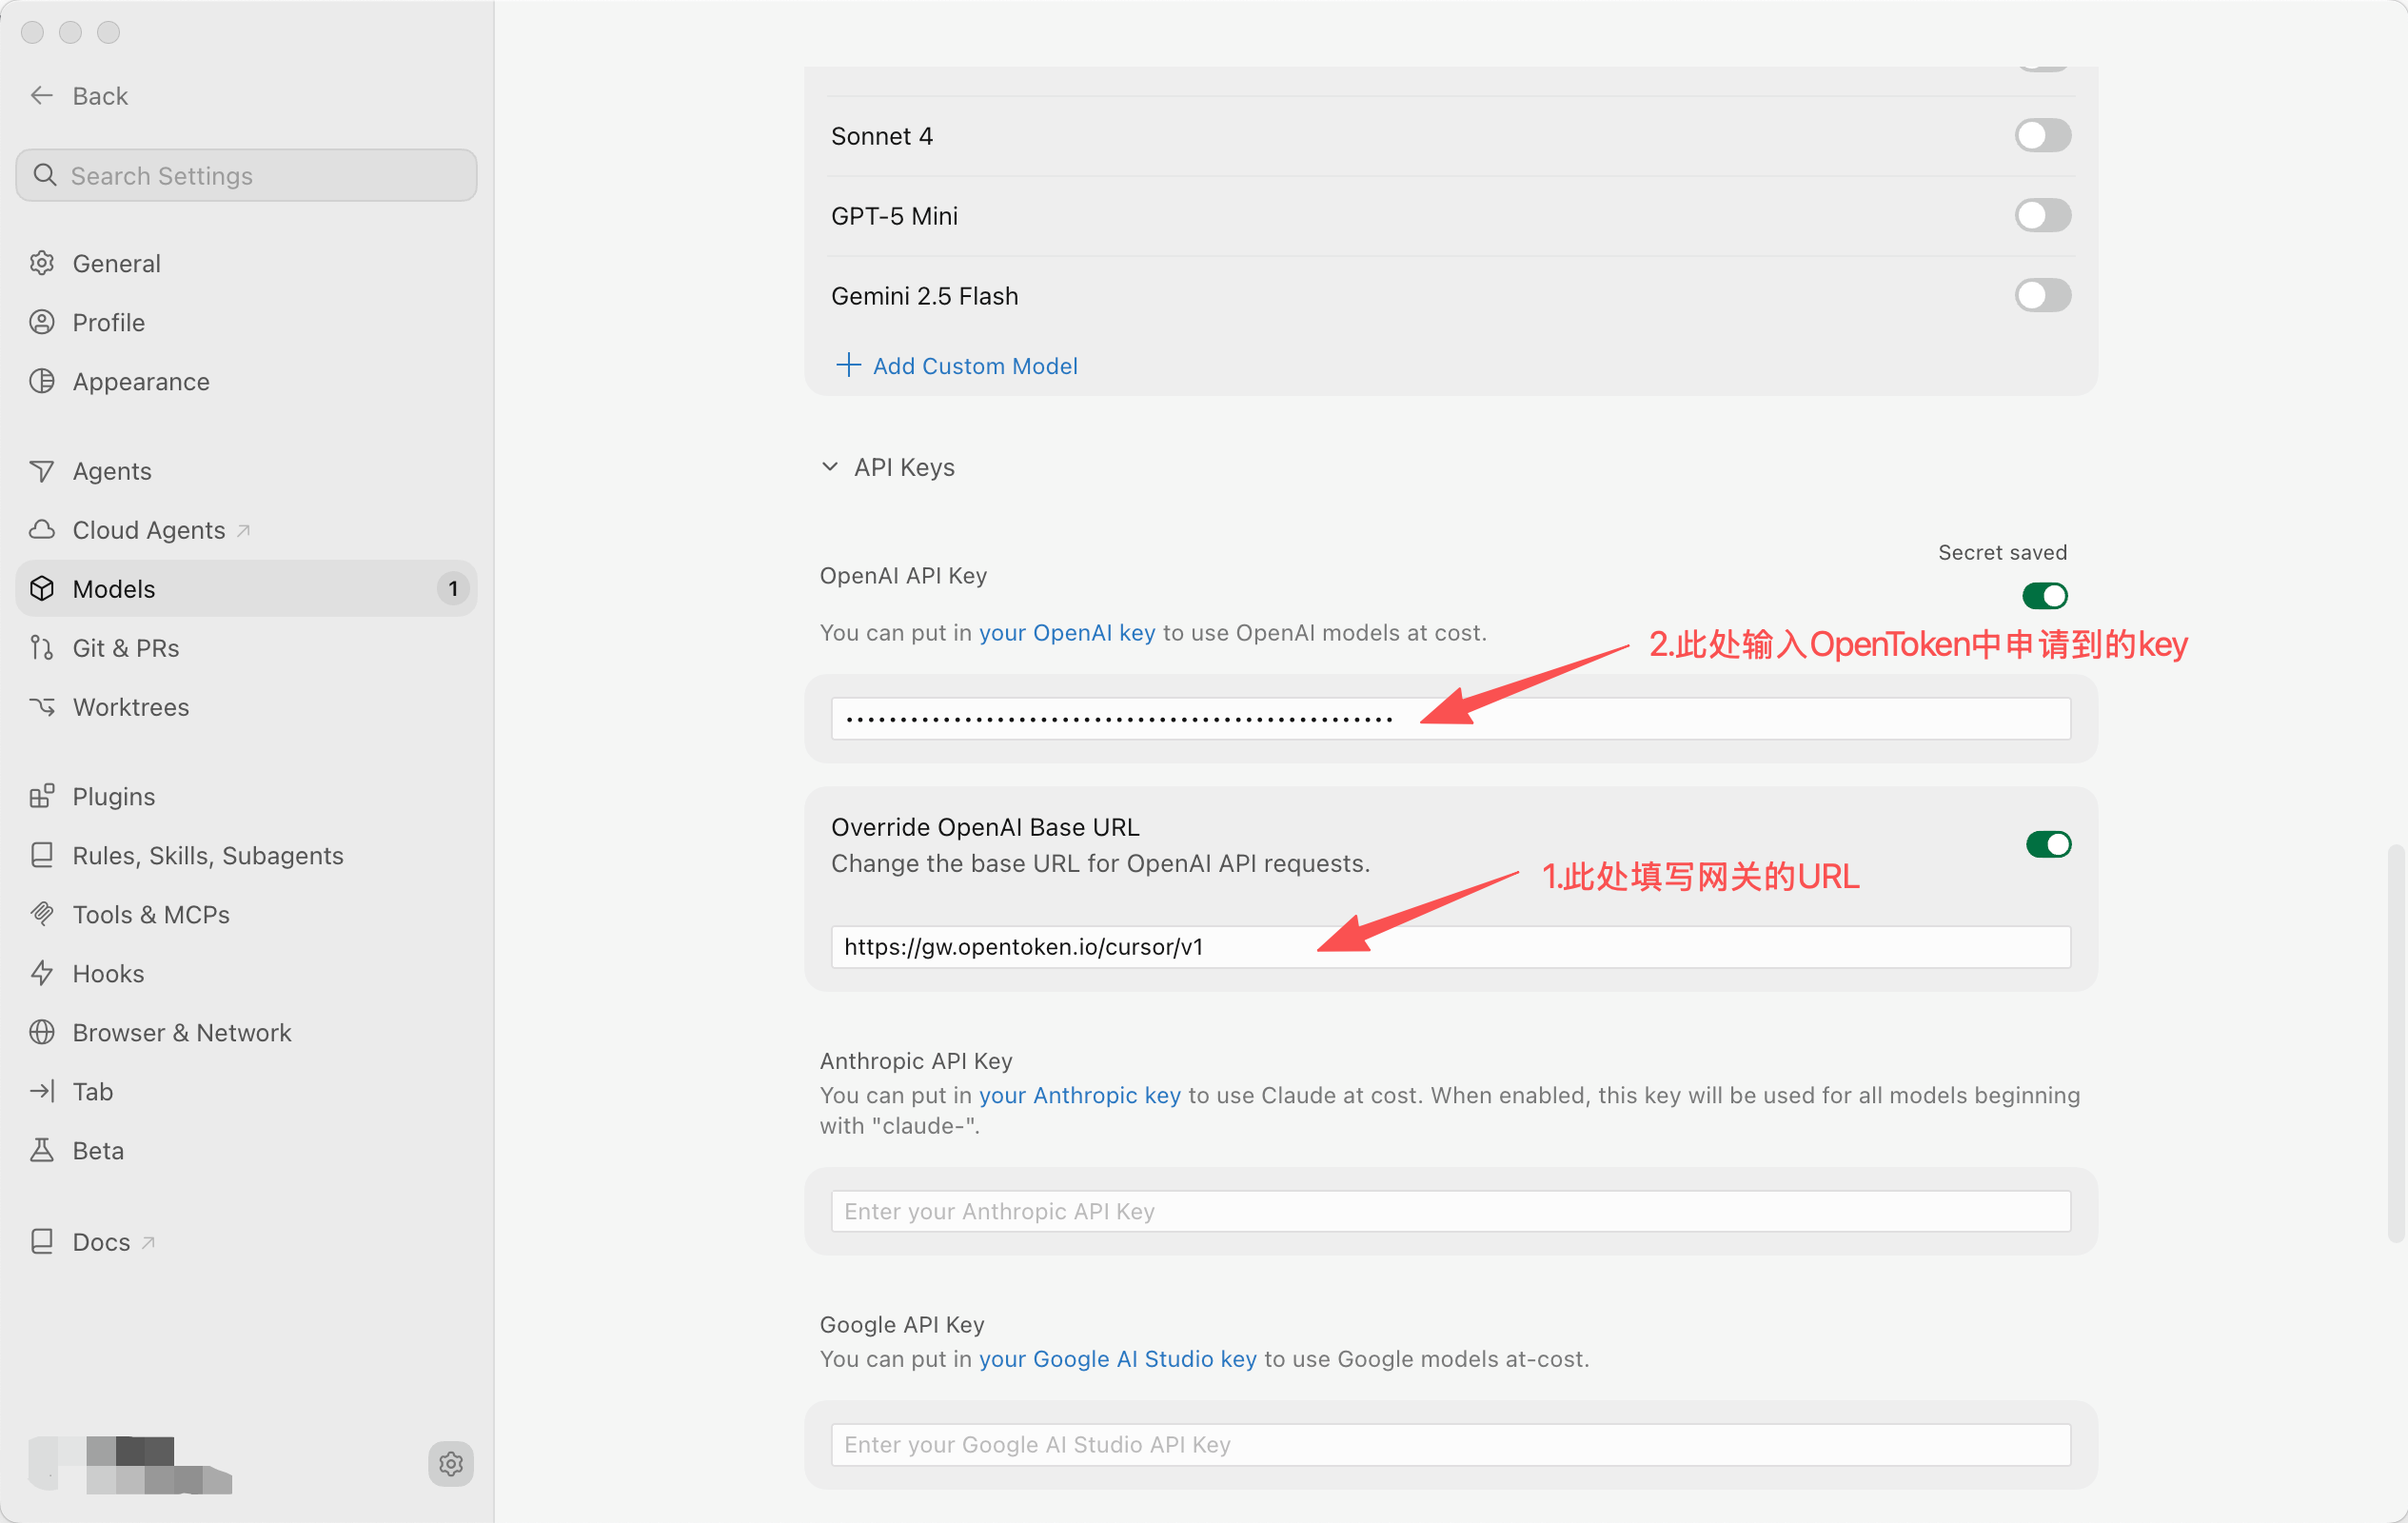Open the 'your Google AI Studio key' link
Viewport: 2408px width, 1523px height.
pyautogui.click(x=1117, y=1359)
